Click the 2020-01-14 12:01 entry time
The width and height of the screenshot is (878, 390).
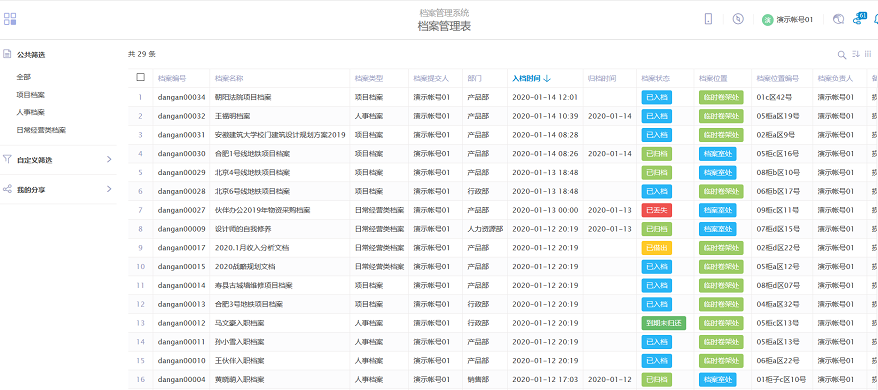545,97
